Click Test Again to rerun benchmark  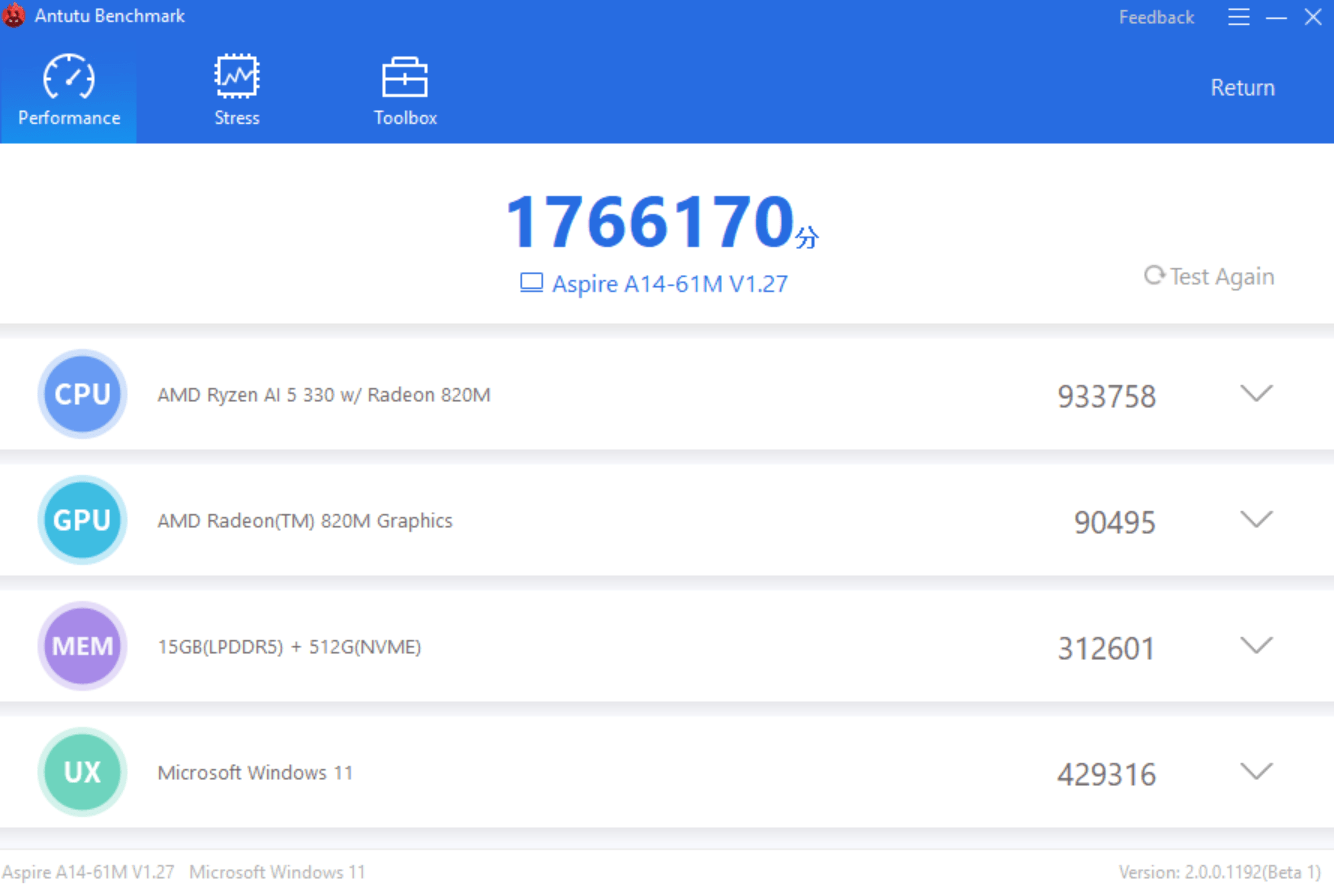coord(1209,276)
